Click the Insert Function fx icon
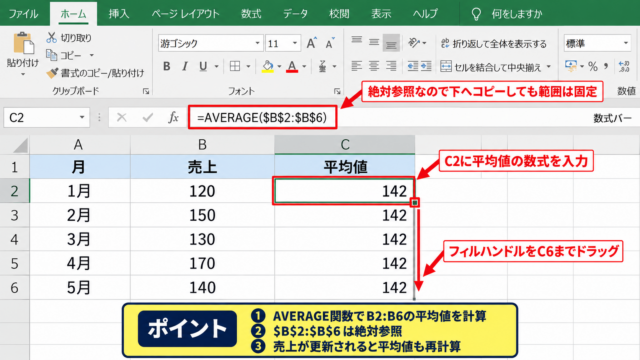The width and height of the screenshot is (640, 360). coord(173,118)
